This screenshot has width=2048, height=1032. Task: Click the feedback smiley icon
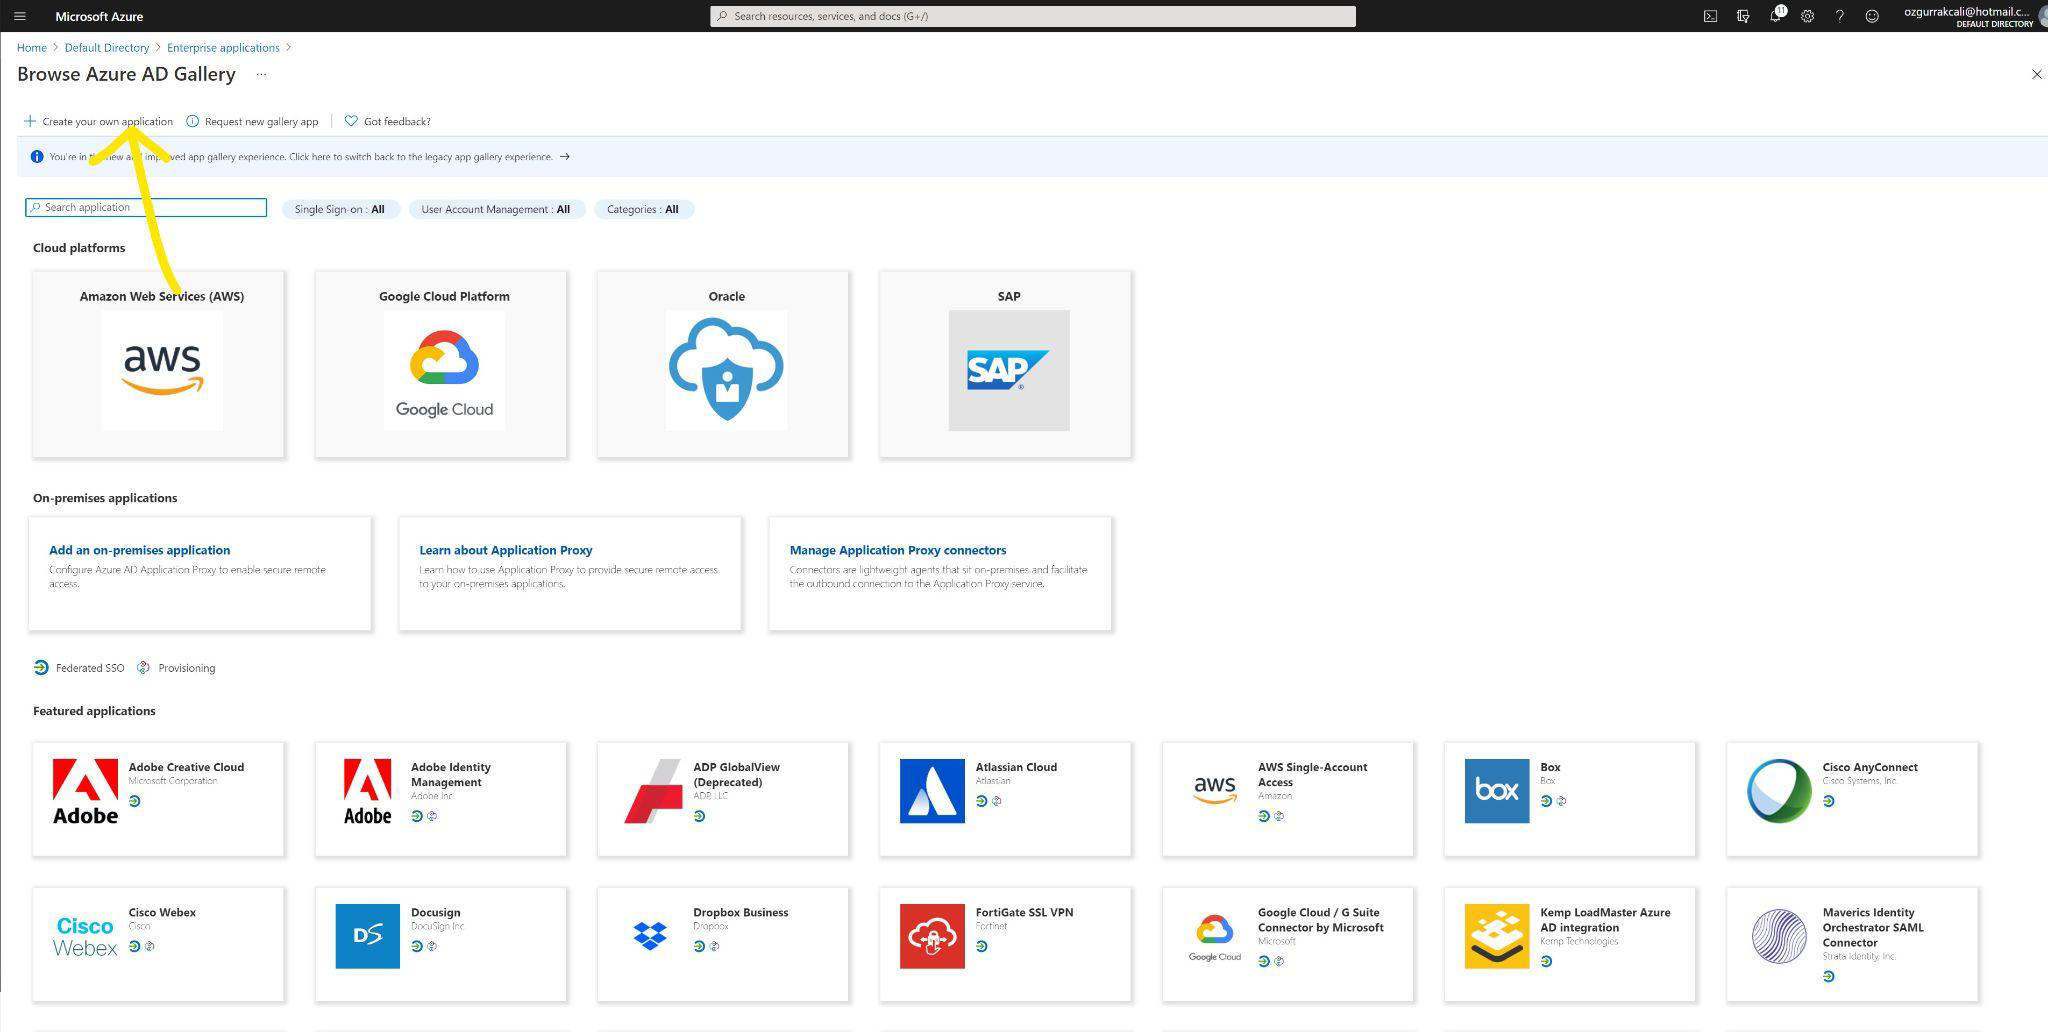[1872, 16]
